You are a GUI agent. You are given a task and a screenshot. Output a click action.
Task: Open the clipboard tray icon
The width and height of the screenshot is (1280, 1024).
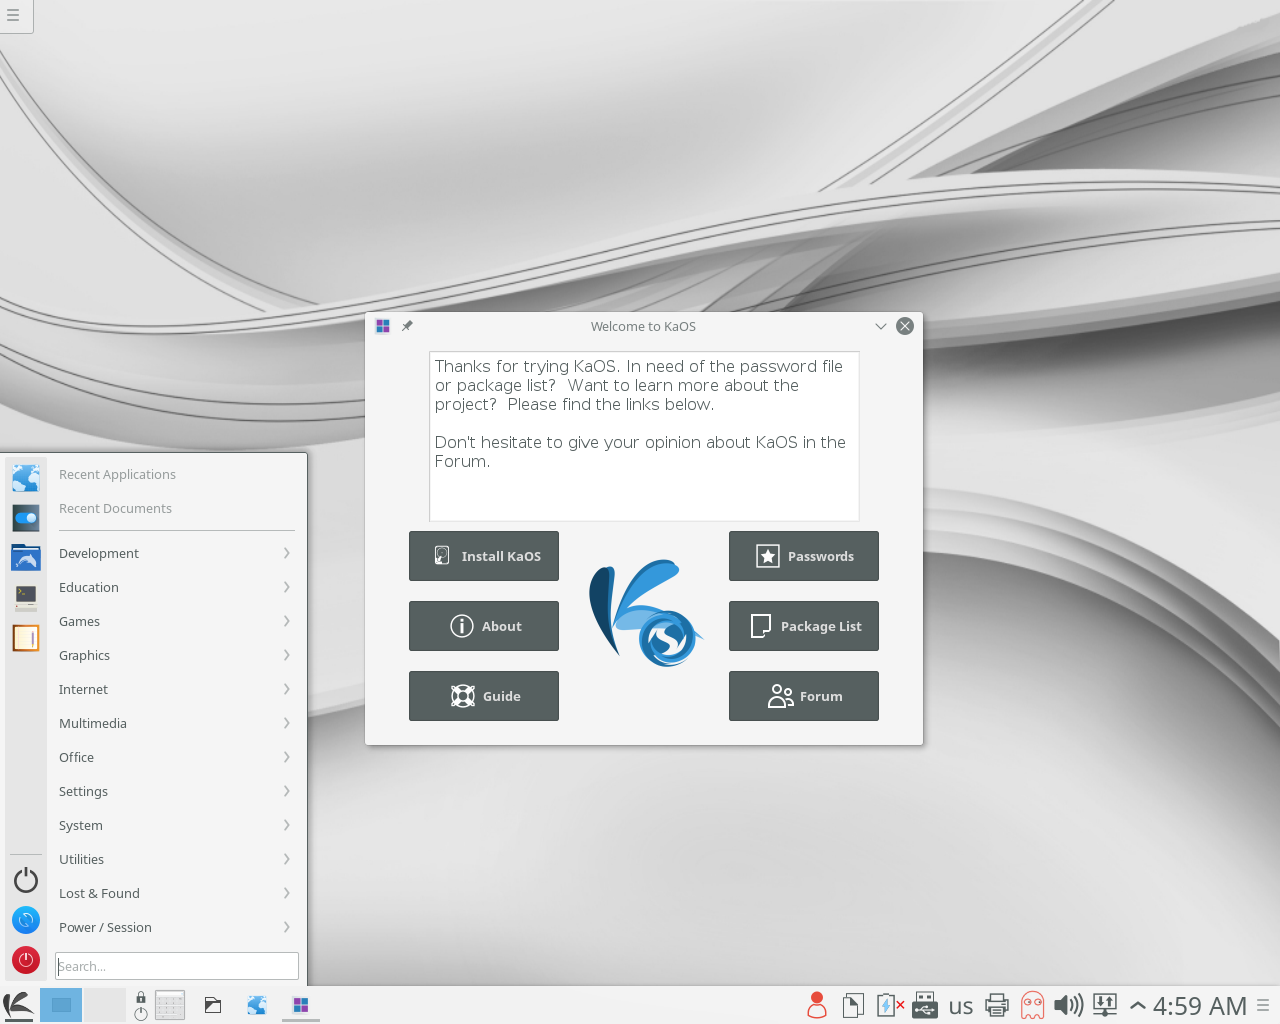point(853,1005)
